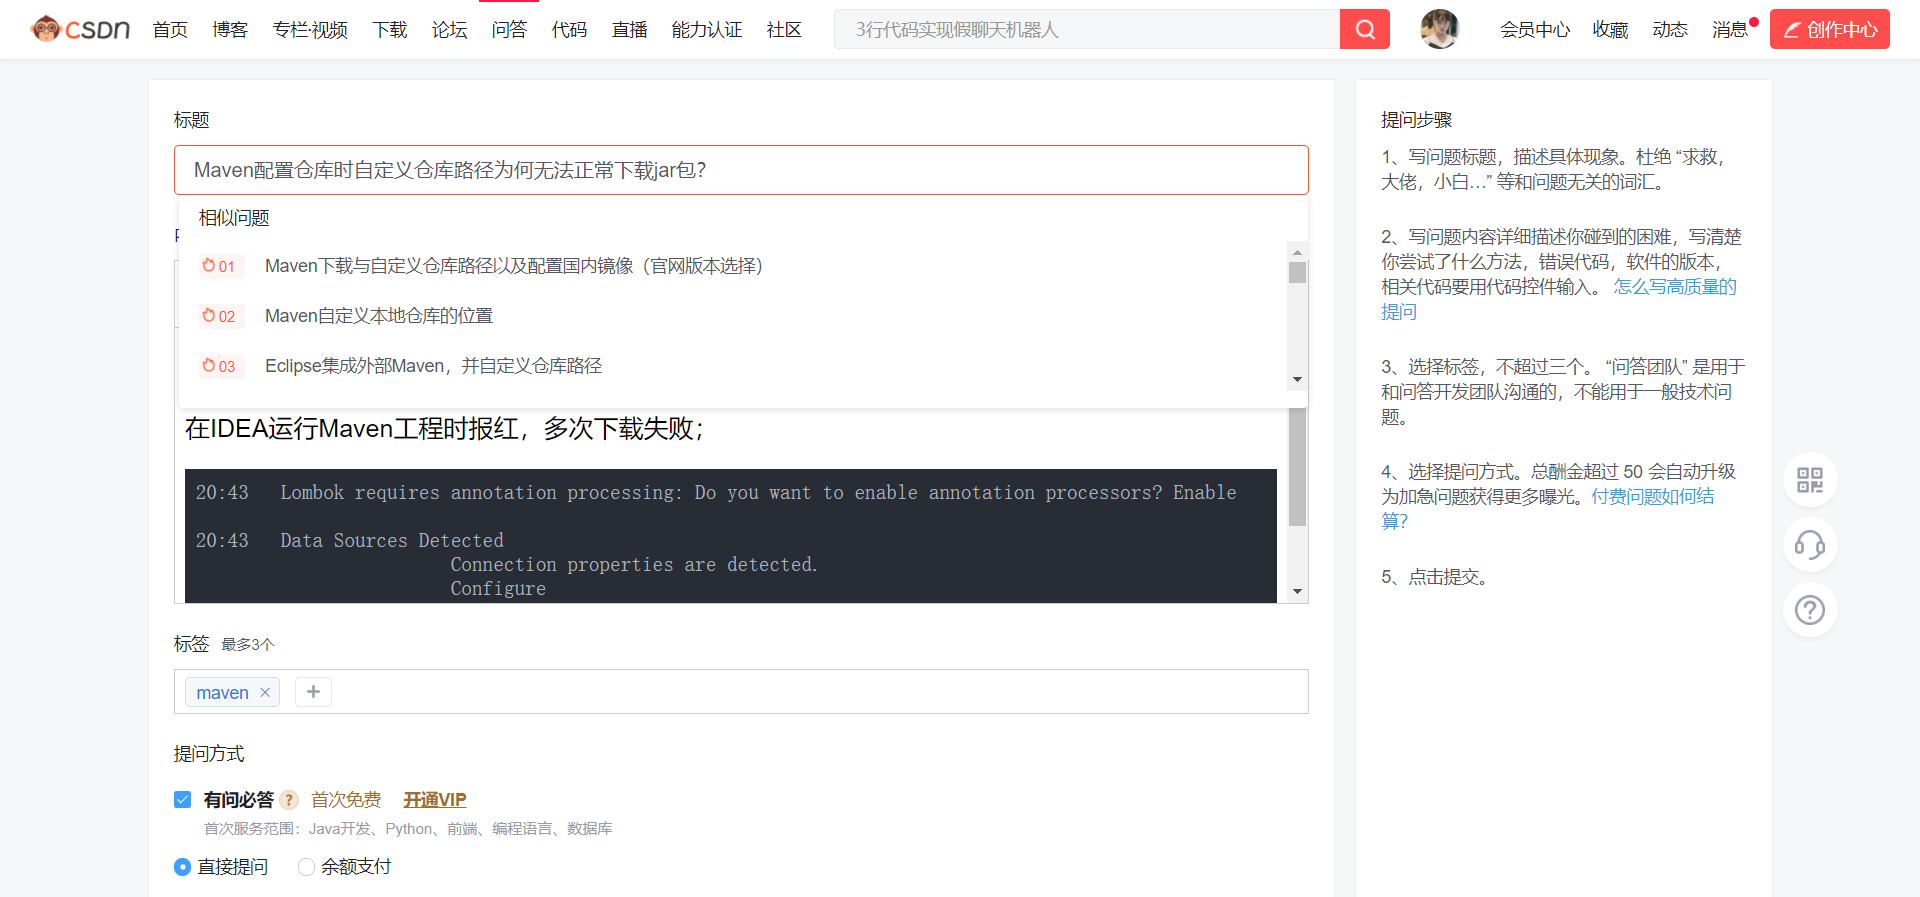Open the customer service headset icon
The width and height of the screenshot is (1920, 897).
coord(1809,545)
